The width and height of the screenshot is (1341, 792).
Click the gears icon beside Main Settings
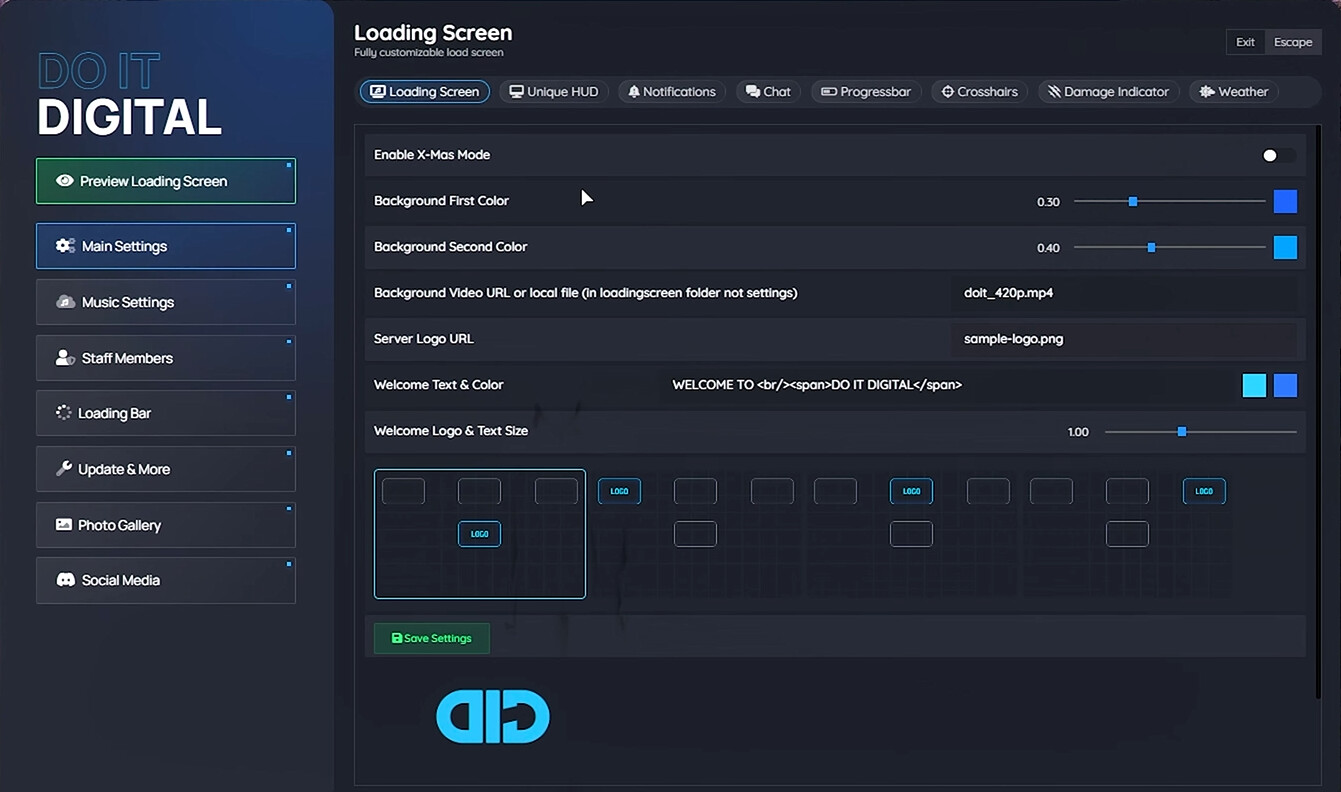point(65,246)
